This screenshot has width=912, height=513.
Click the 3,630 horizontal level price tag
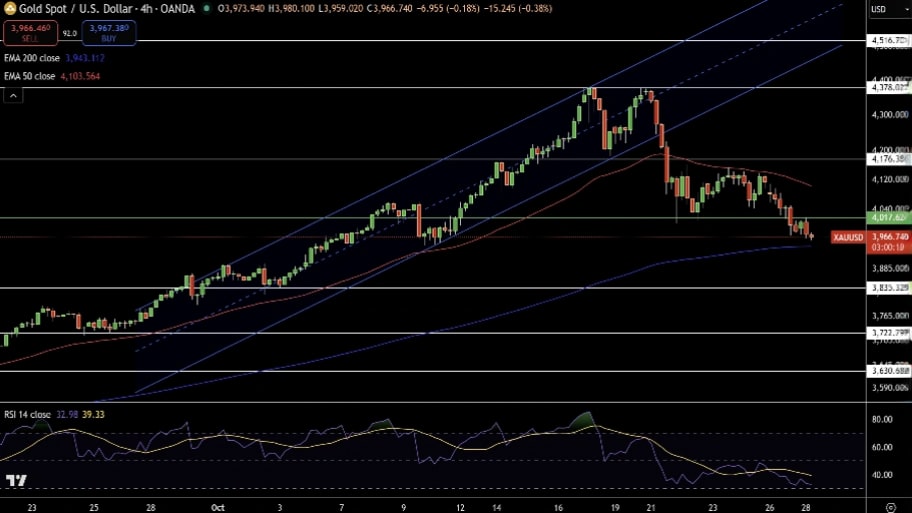click(x=889, y=370)
